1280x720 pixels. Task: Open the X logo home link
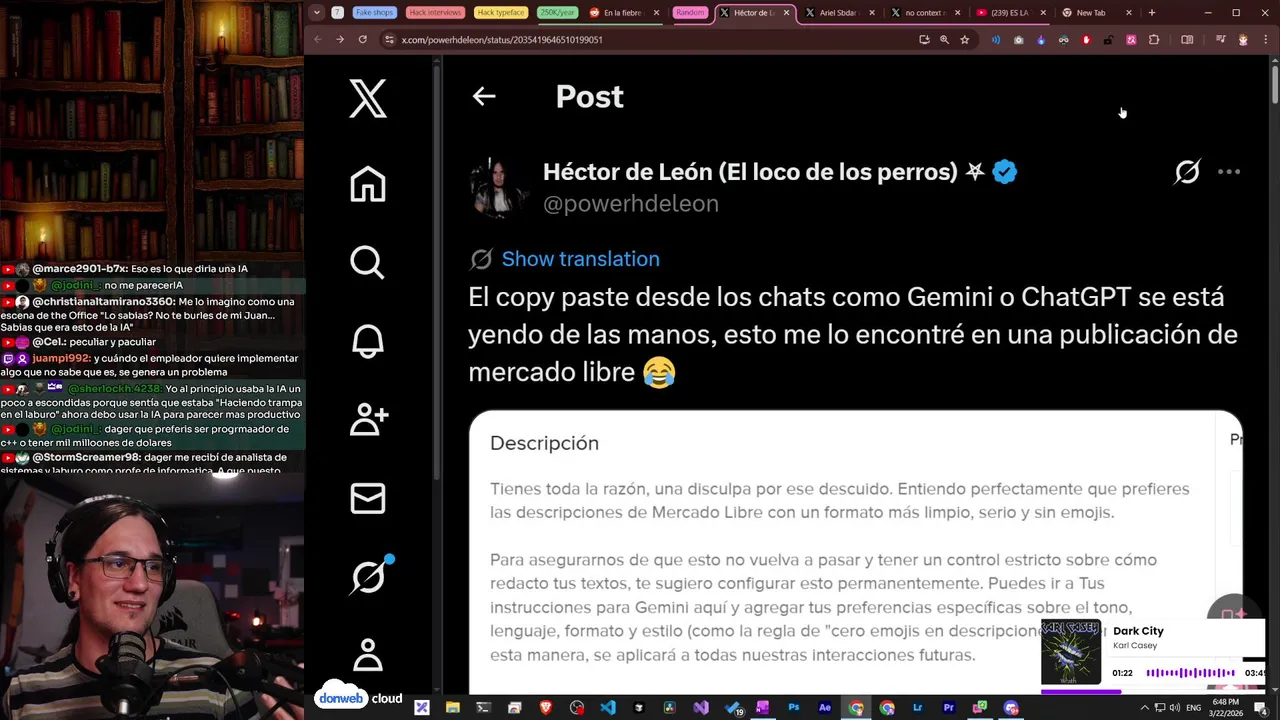click(x=368, y=99)
